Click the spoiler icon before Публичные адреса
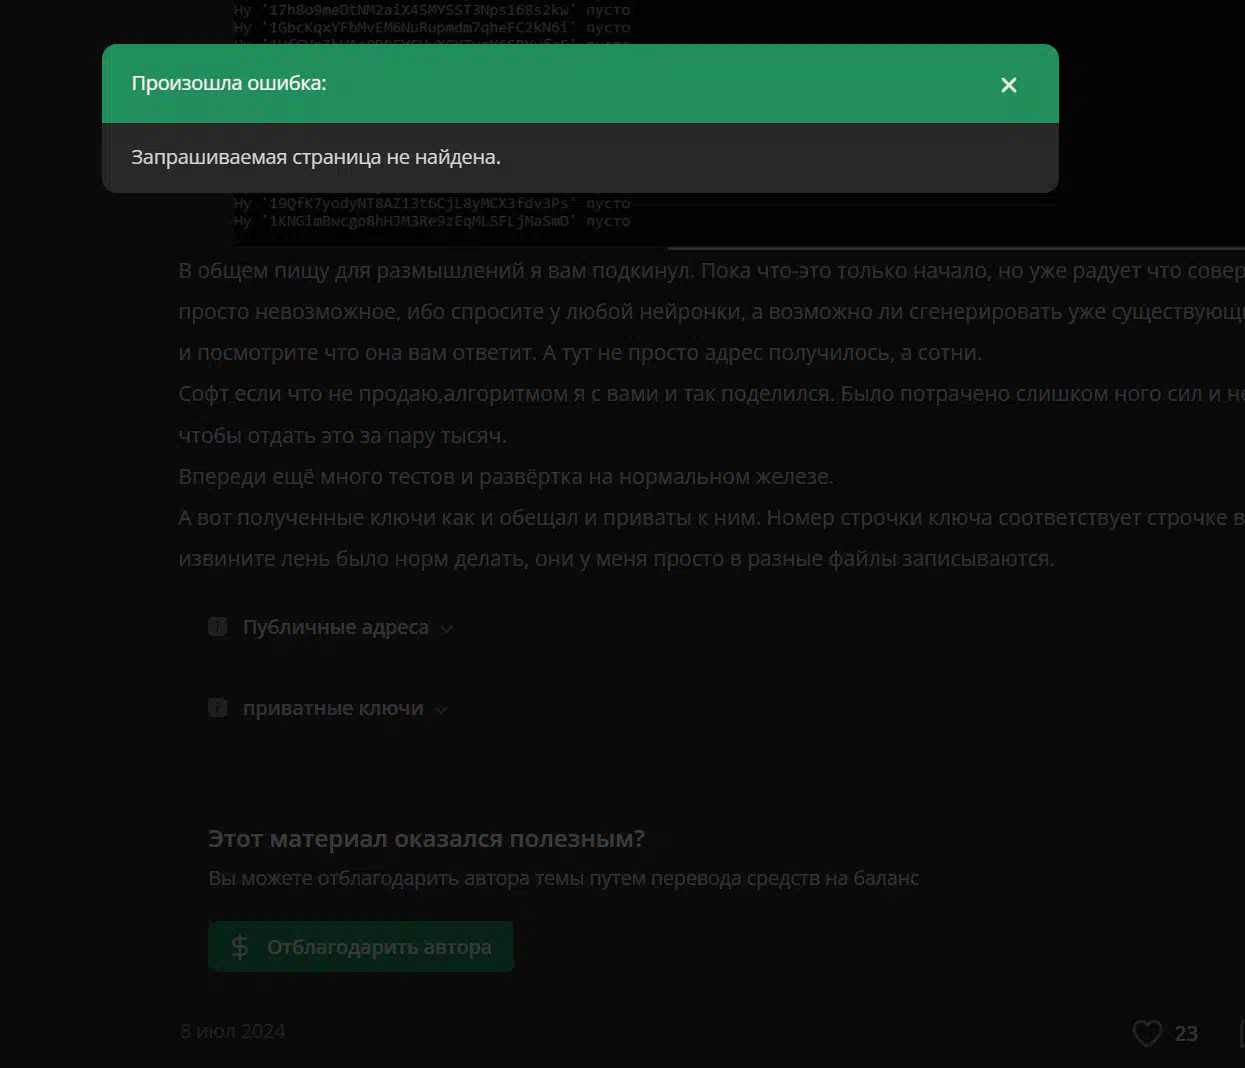The image size is (1245, 1068). click(x=217, y=626)
